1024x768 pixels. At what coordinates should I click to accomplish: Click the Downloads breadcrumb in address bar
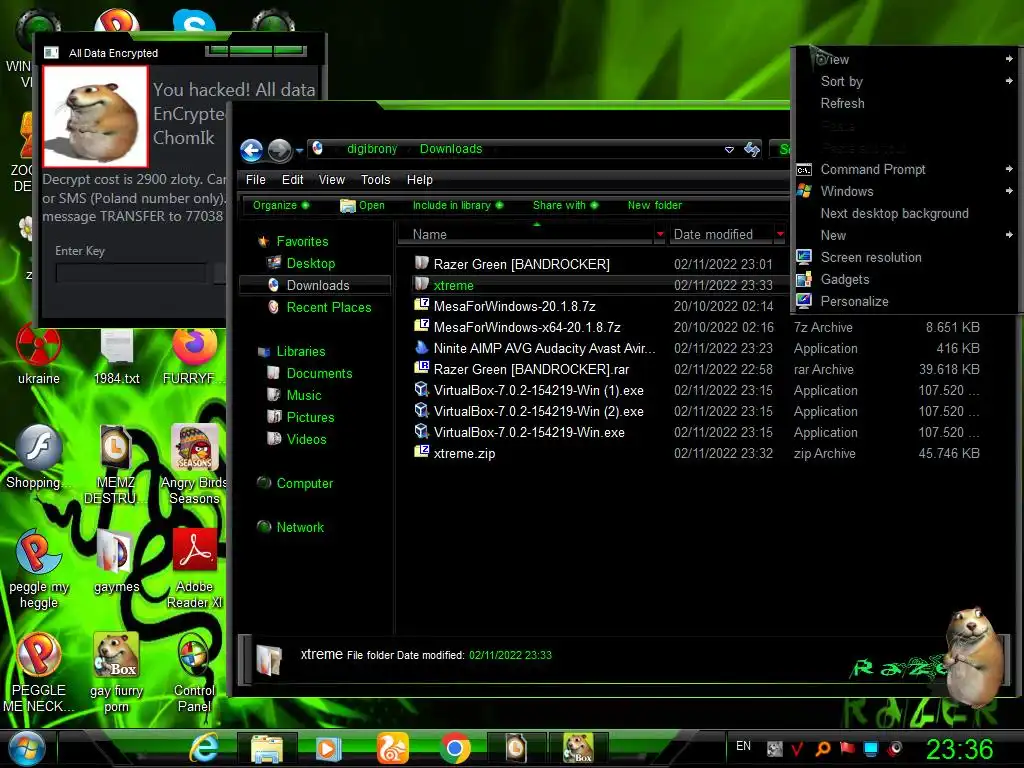click(x=451, y=149)
